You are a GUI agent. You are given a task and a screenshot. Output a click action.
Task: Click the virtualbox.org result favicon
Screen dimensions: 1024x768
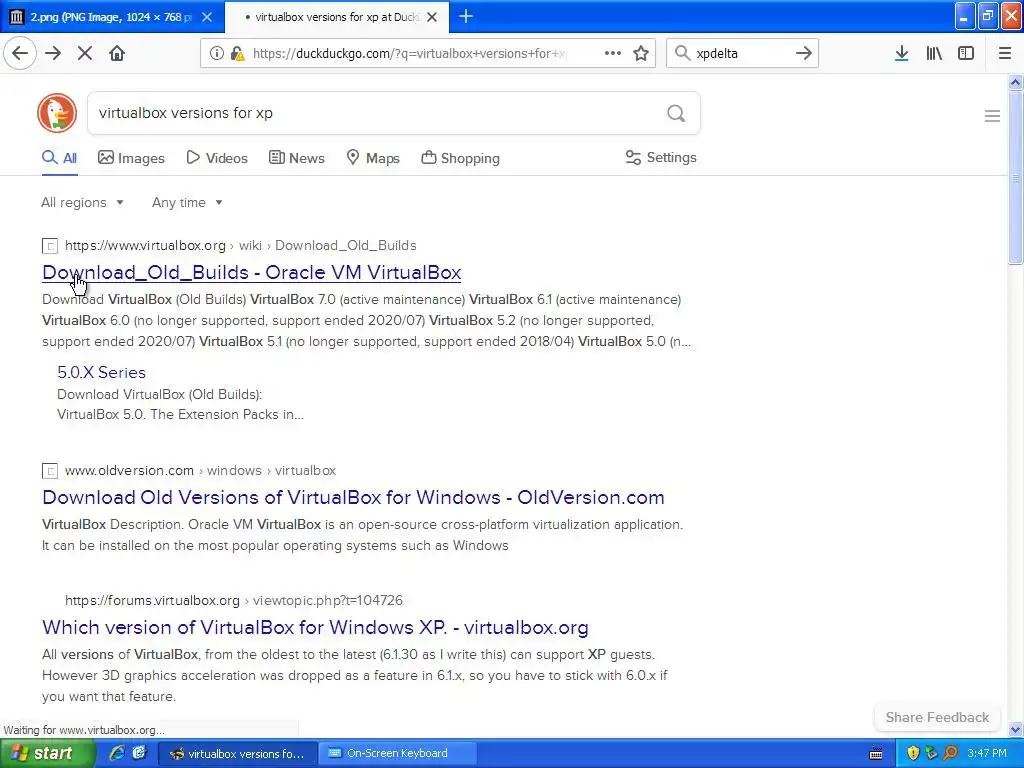tap(50, 246)
